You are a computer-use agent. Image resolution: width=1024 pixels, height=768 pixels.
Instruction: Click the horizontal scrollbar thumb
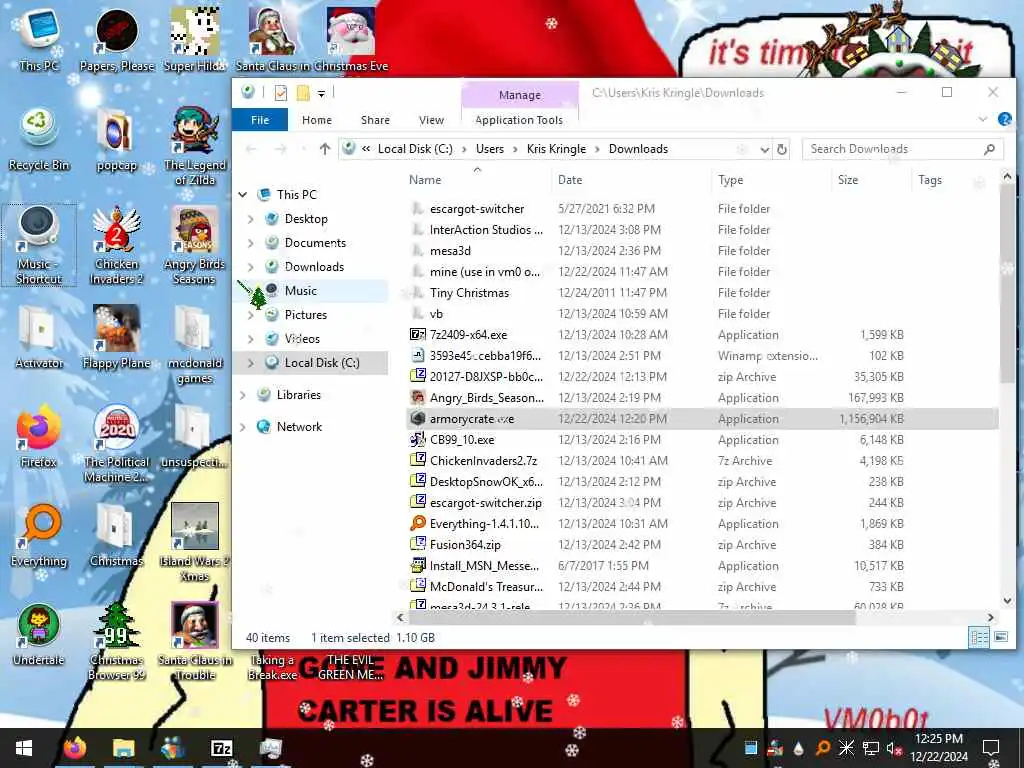point(632,617)
